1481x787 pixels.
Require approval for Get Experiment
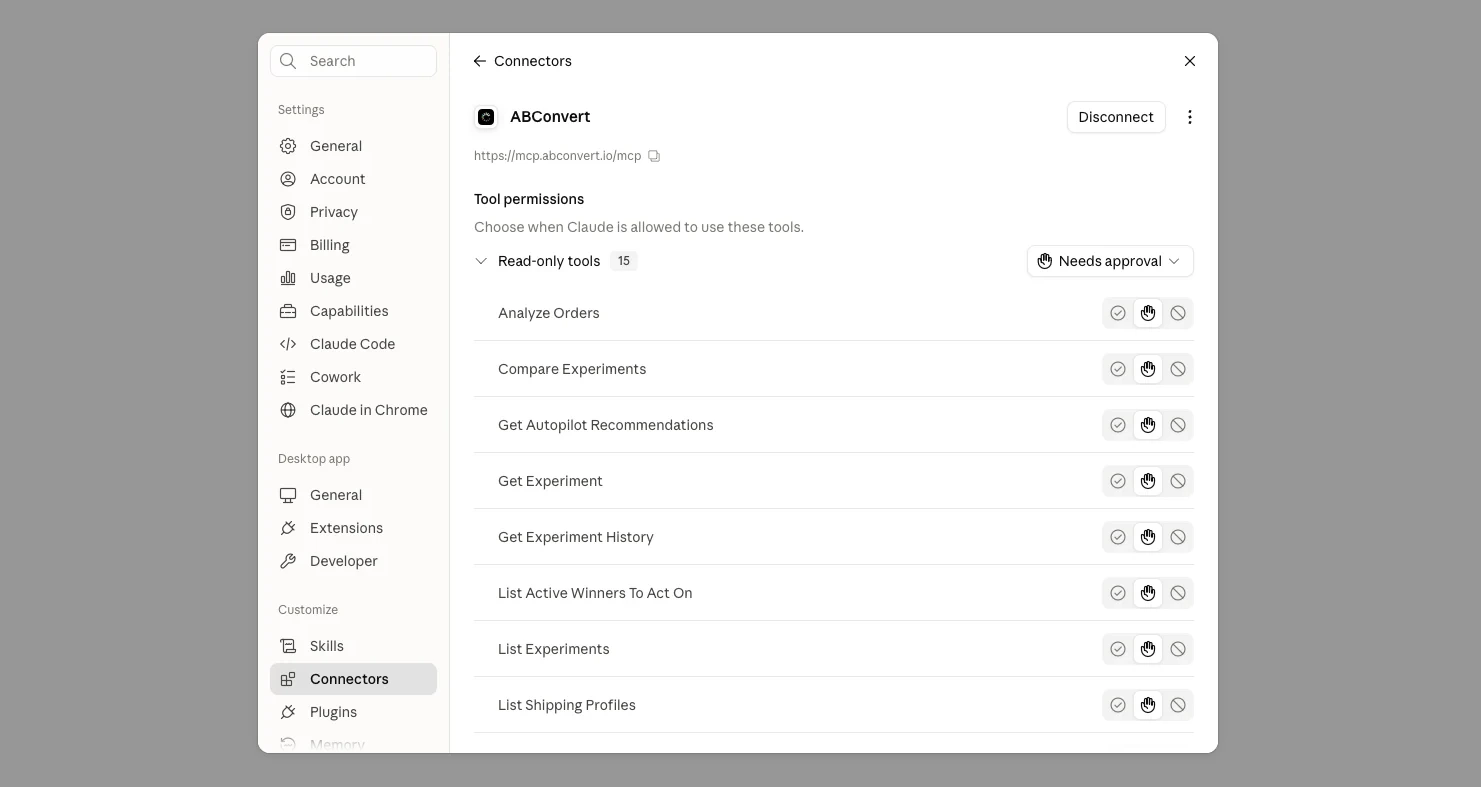1148,481
